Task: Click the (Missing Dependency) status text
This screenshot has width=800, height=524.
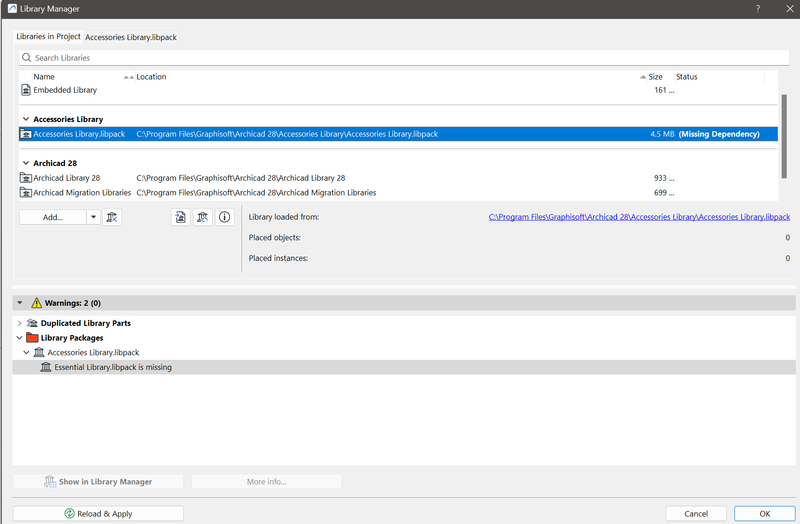Action: (719, 134)
